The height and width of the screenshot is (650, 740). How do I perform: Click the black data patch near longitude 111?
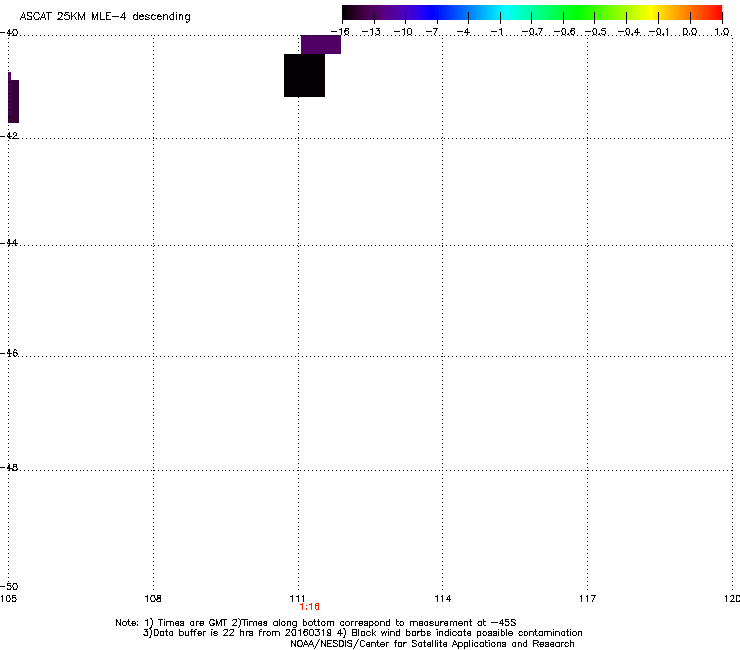click(304, 76)
